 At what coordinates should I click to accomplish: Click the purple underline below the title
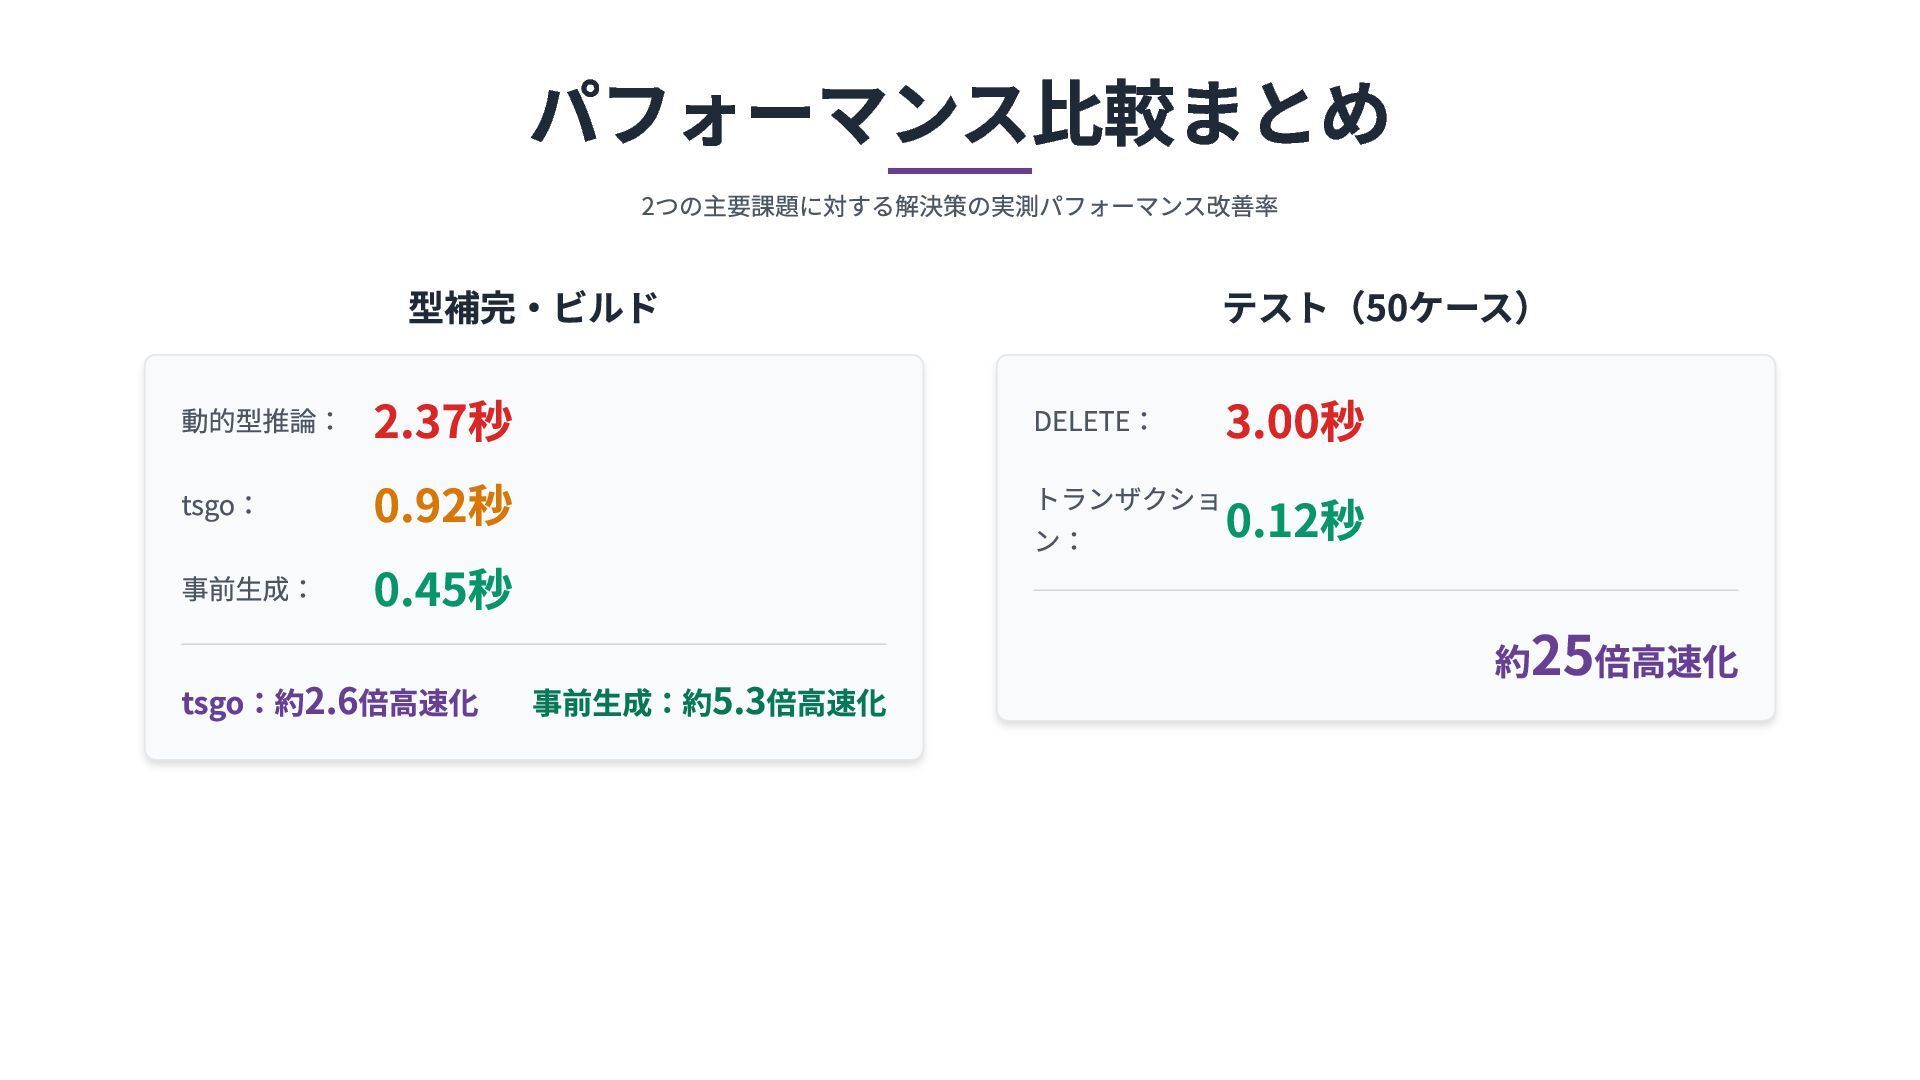pyautogui.click(x=960, y=171)
